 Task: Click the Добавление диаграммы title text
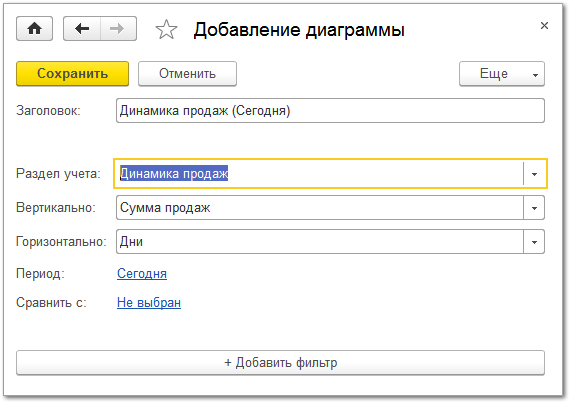coord(299,30)
